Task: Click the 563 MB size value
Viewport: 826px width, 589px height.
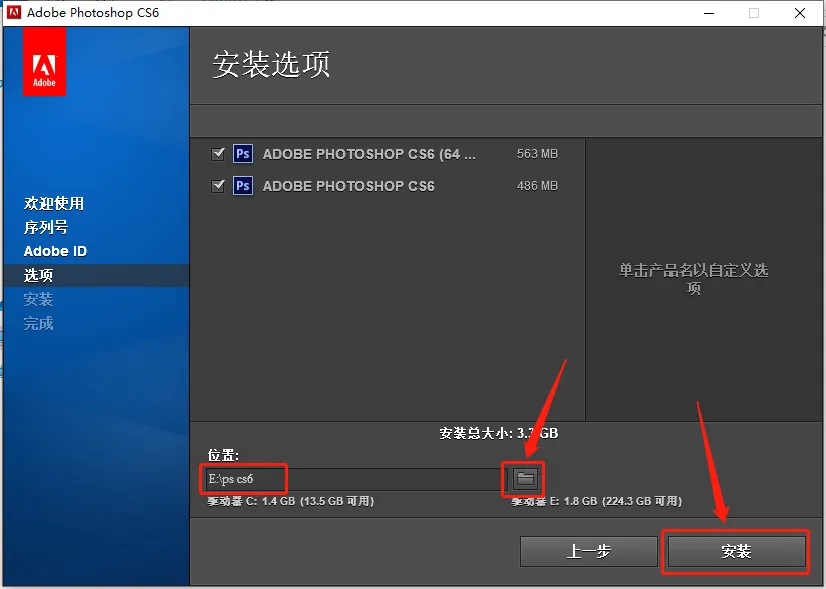Action: click(x=537, y=154)
